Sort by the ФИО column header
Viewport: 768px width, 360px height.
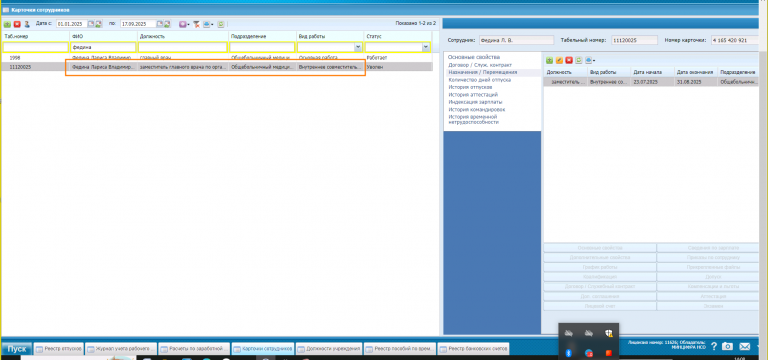coord(103,36)
